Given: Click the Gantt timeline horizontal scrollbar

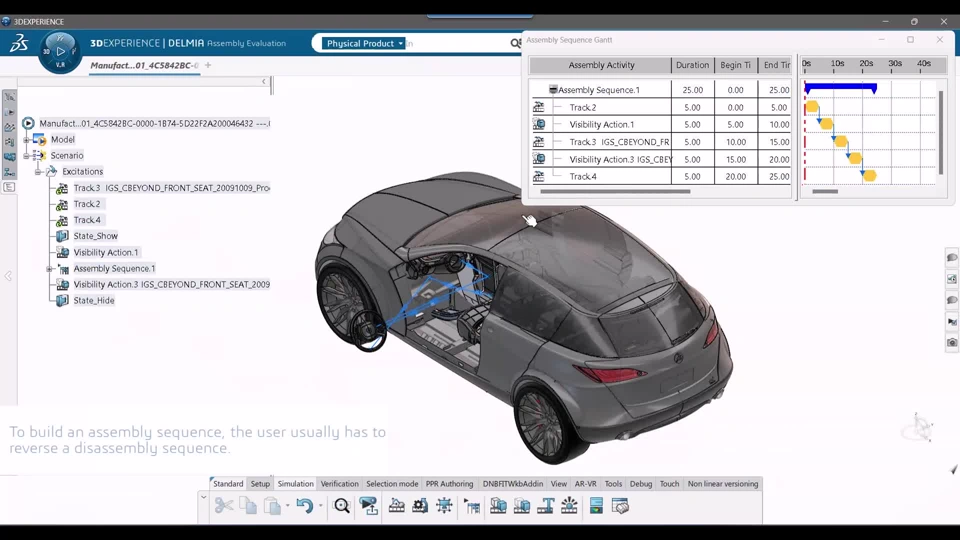Looking at the screenshot, I should pyautogui.click(x=825, y=192).
